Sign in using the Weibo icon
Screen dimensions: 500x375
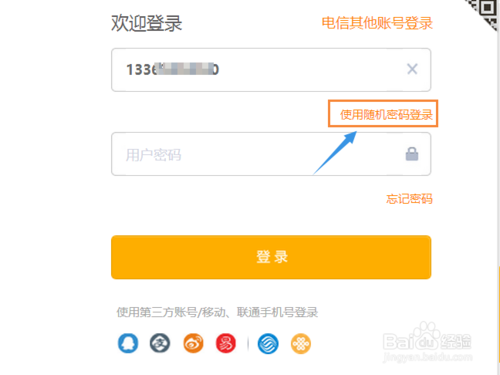[193, 343]
